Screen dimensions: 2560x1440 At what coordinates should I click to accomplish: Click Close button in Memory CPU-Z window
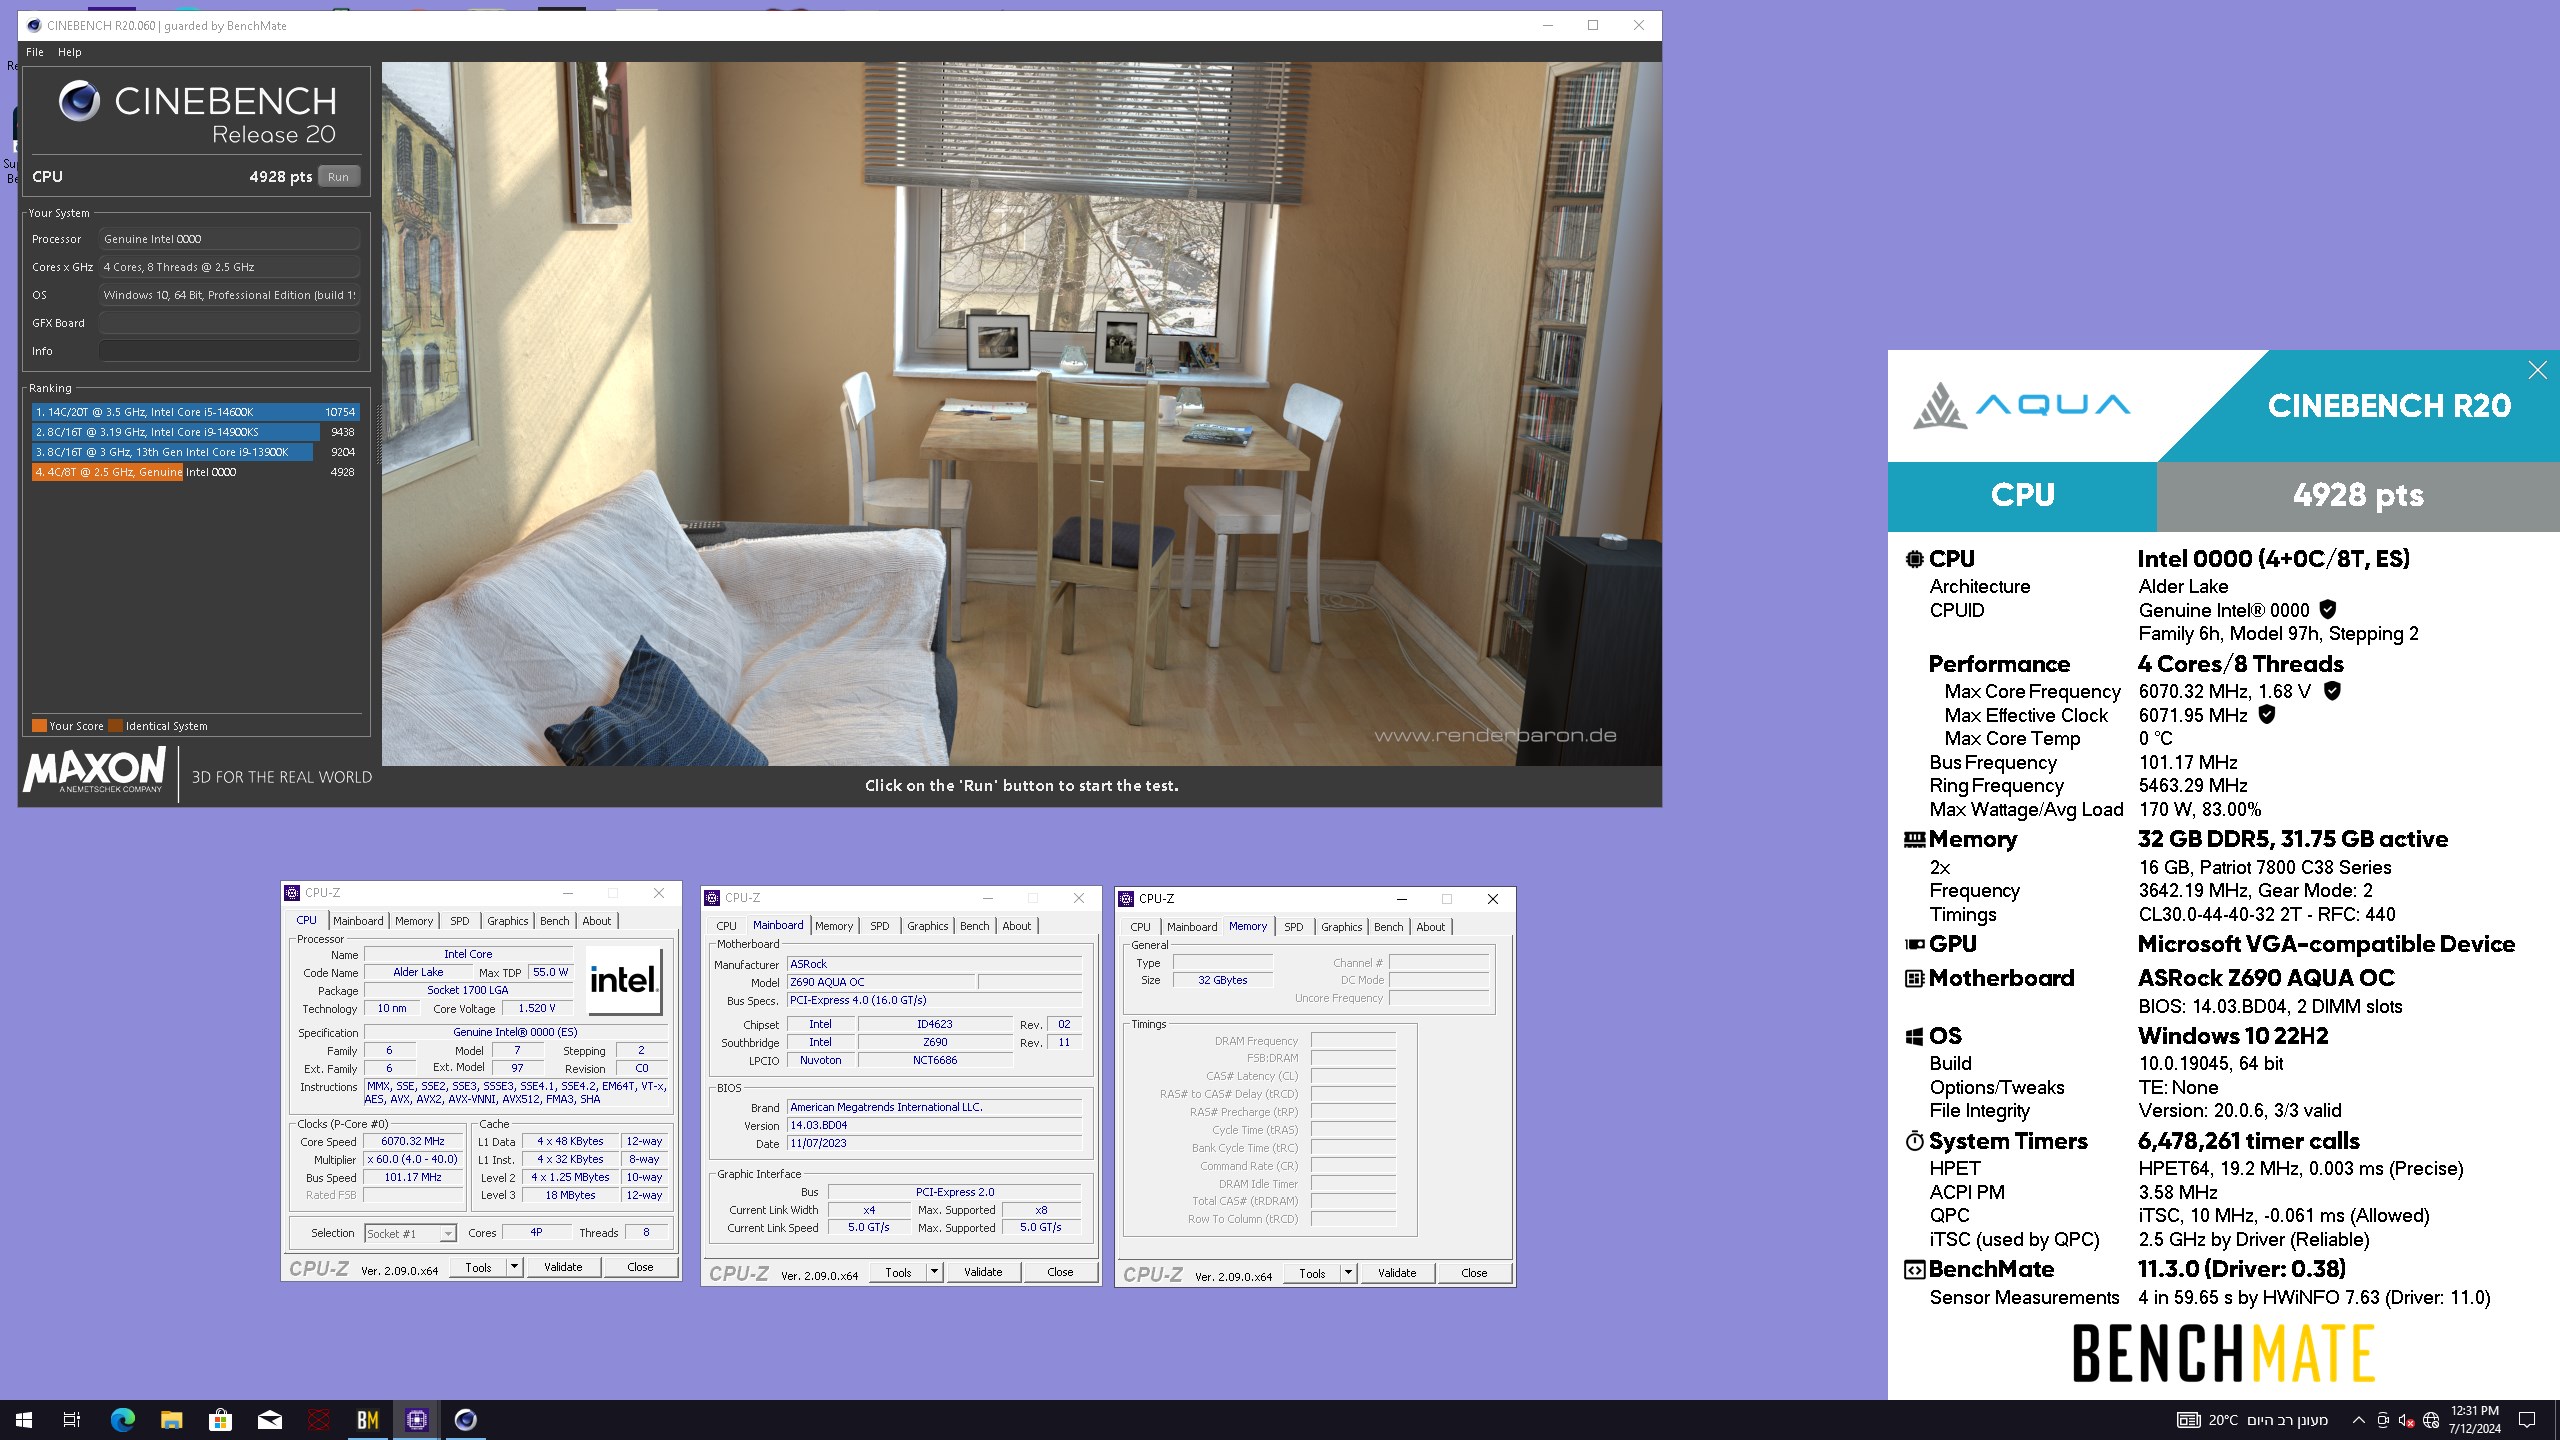coord(1474,1273)
